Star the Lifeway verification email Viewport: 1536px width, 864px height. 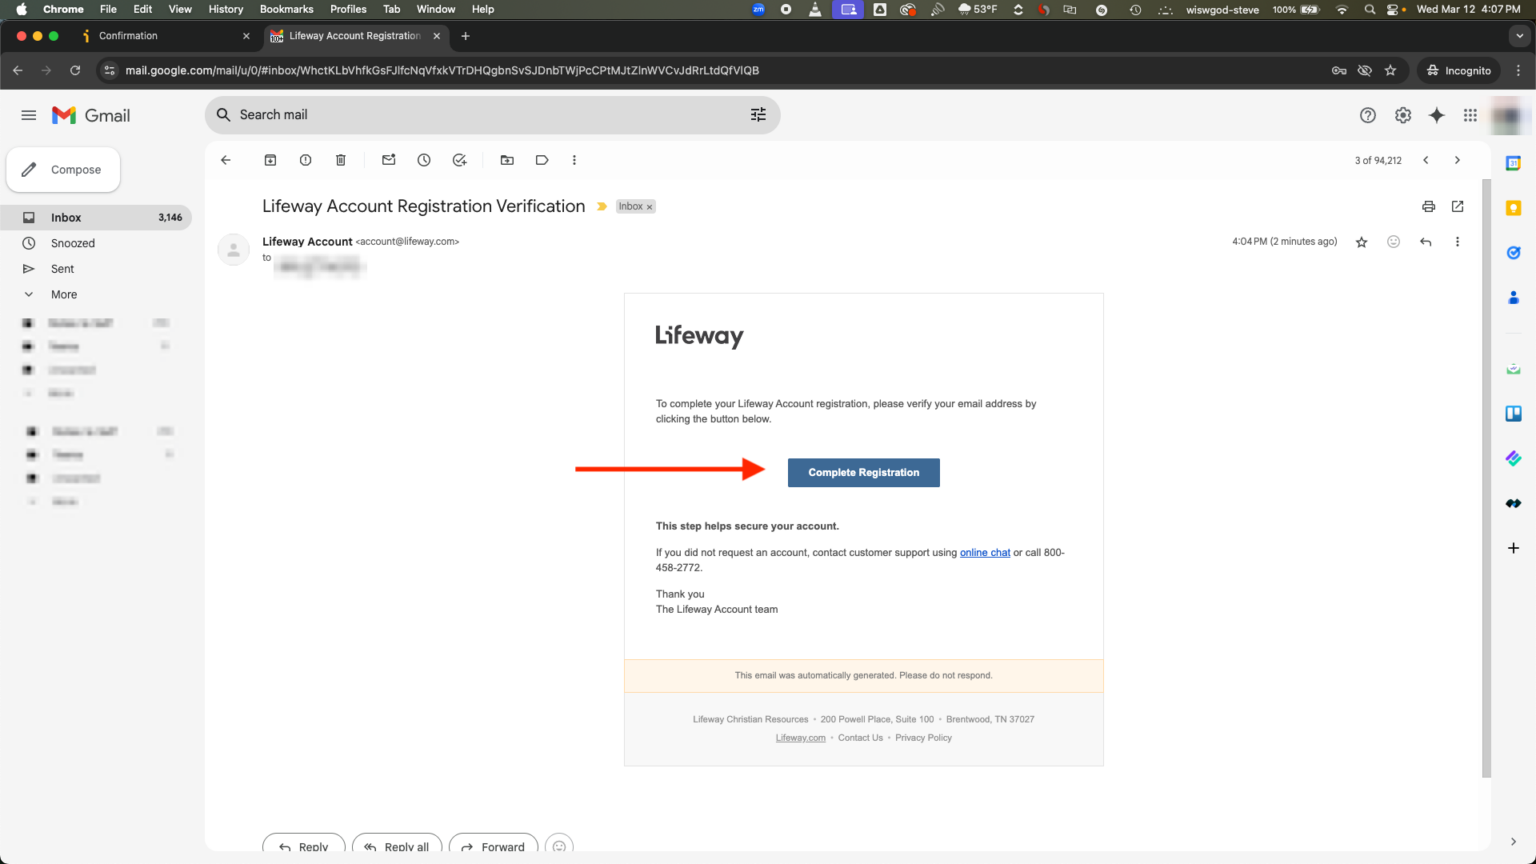1361,241
